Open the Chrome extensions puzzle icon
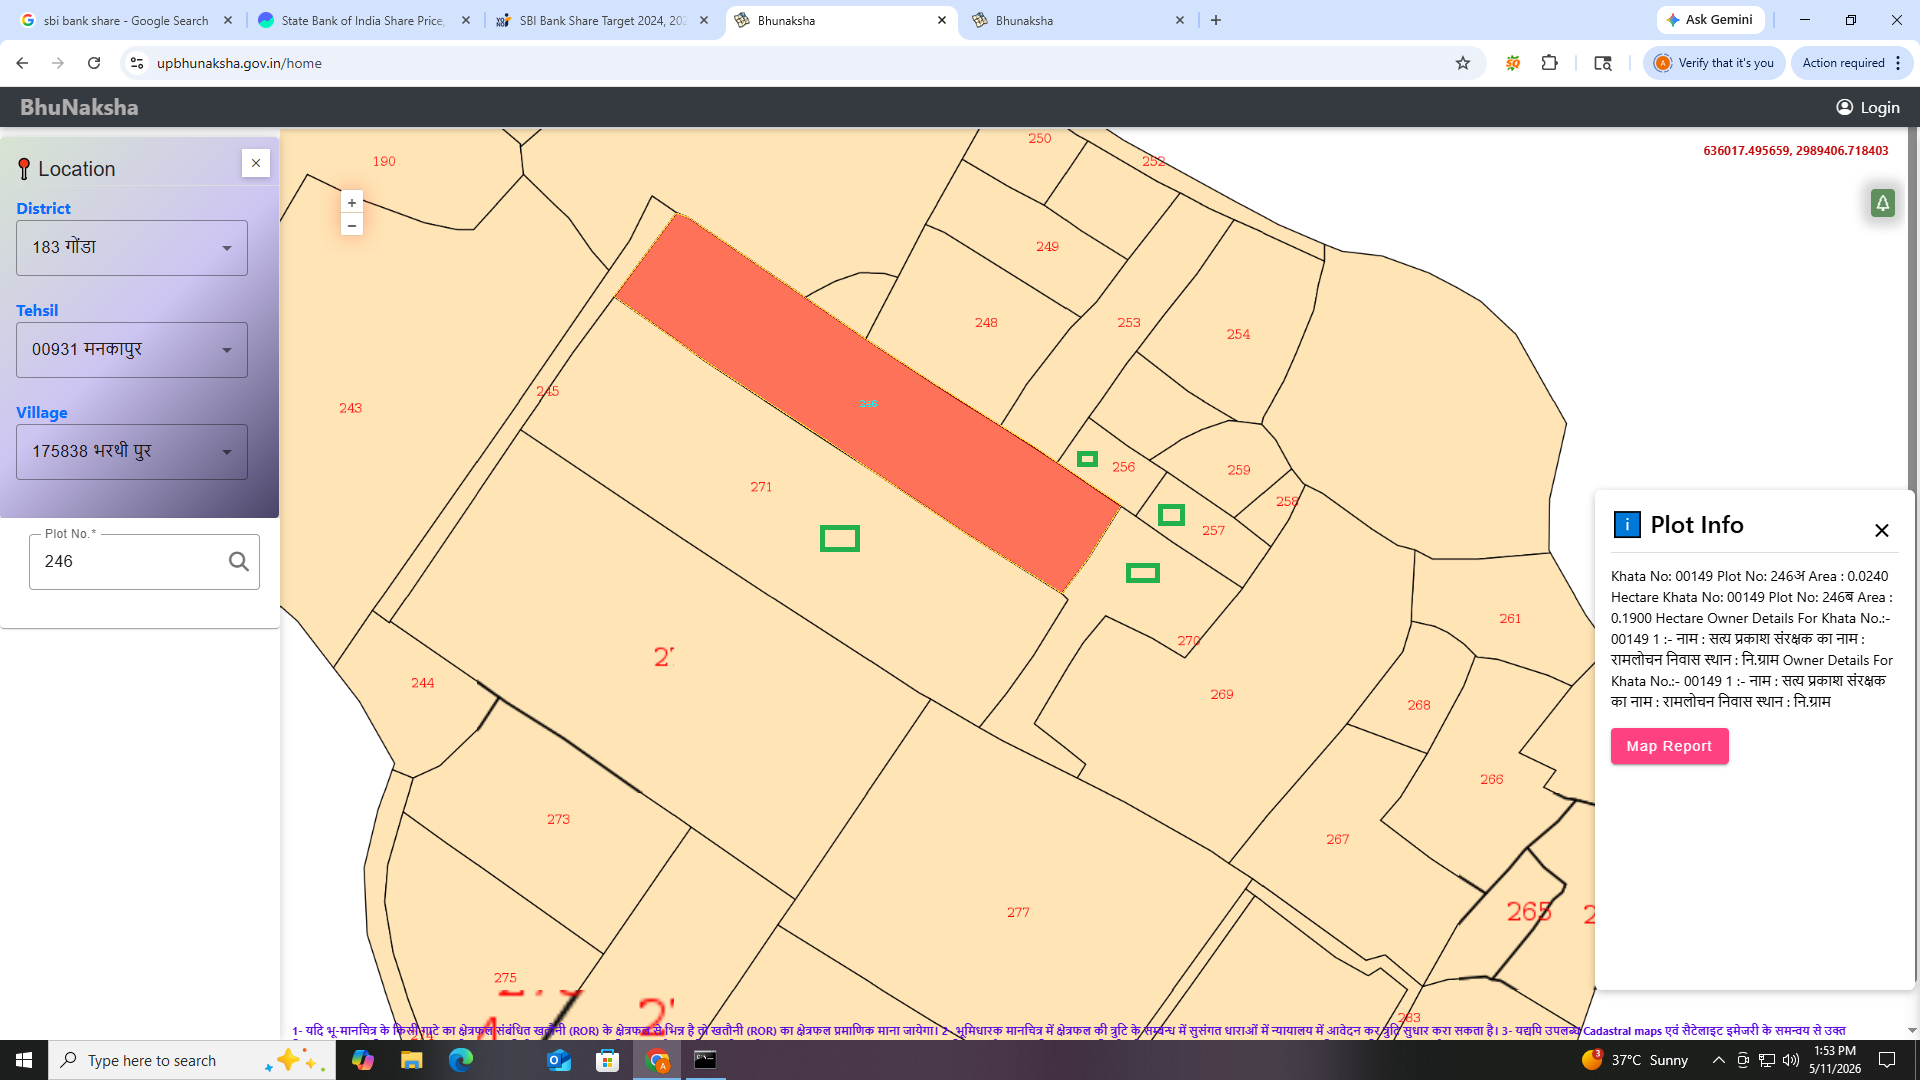 [1550, 63]
